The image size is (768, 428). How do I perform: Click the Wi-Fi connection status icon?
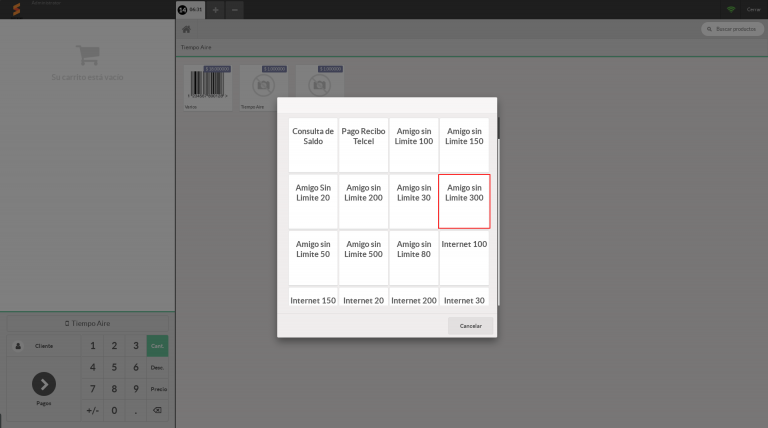click(x=732, y=9)
